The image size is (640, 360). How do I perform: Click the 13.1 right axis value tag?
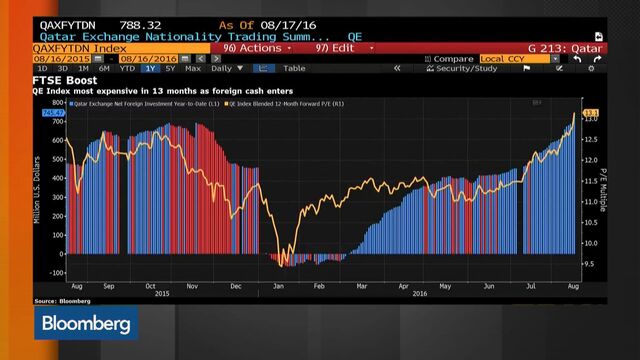point(591,113)
